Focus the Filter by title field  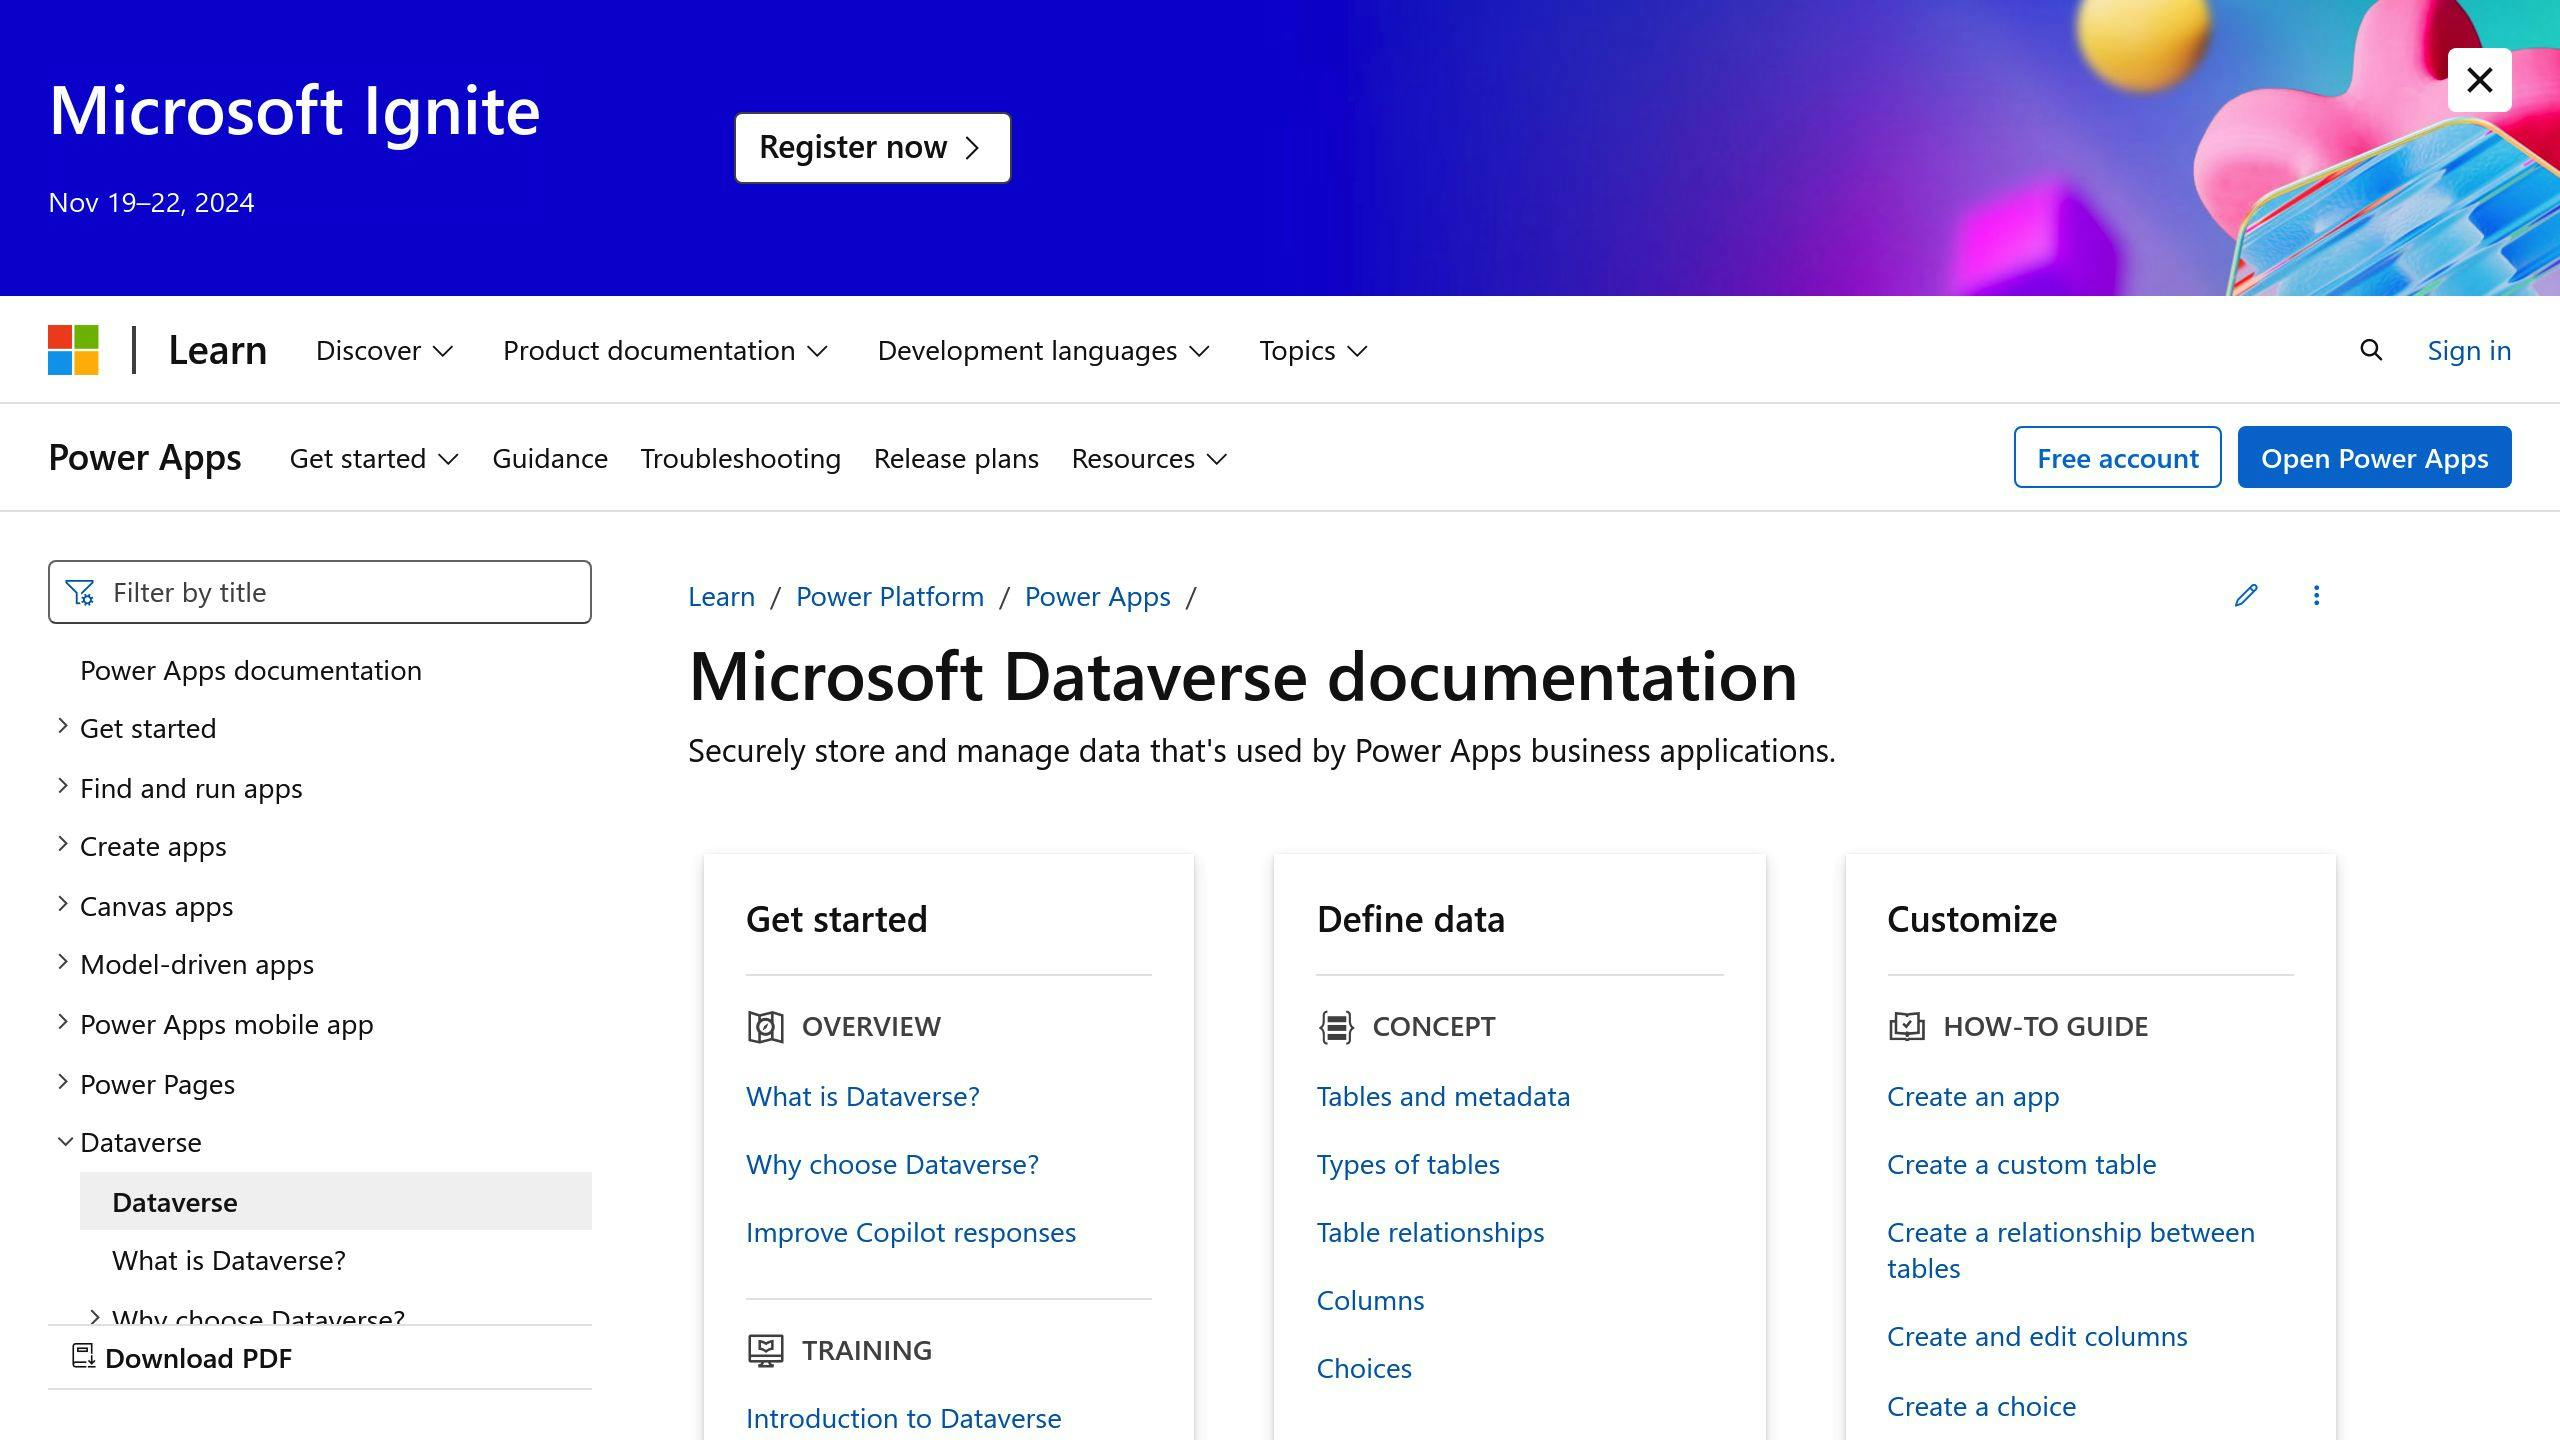pos(320,592)
